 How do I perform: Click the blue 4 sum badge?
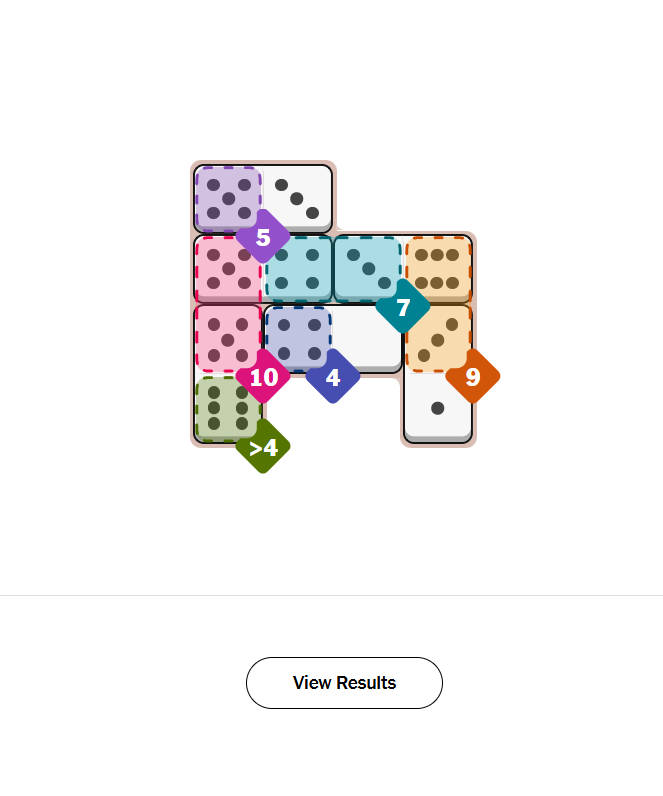333,377
